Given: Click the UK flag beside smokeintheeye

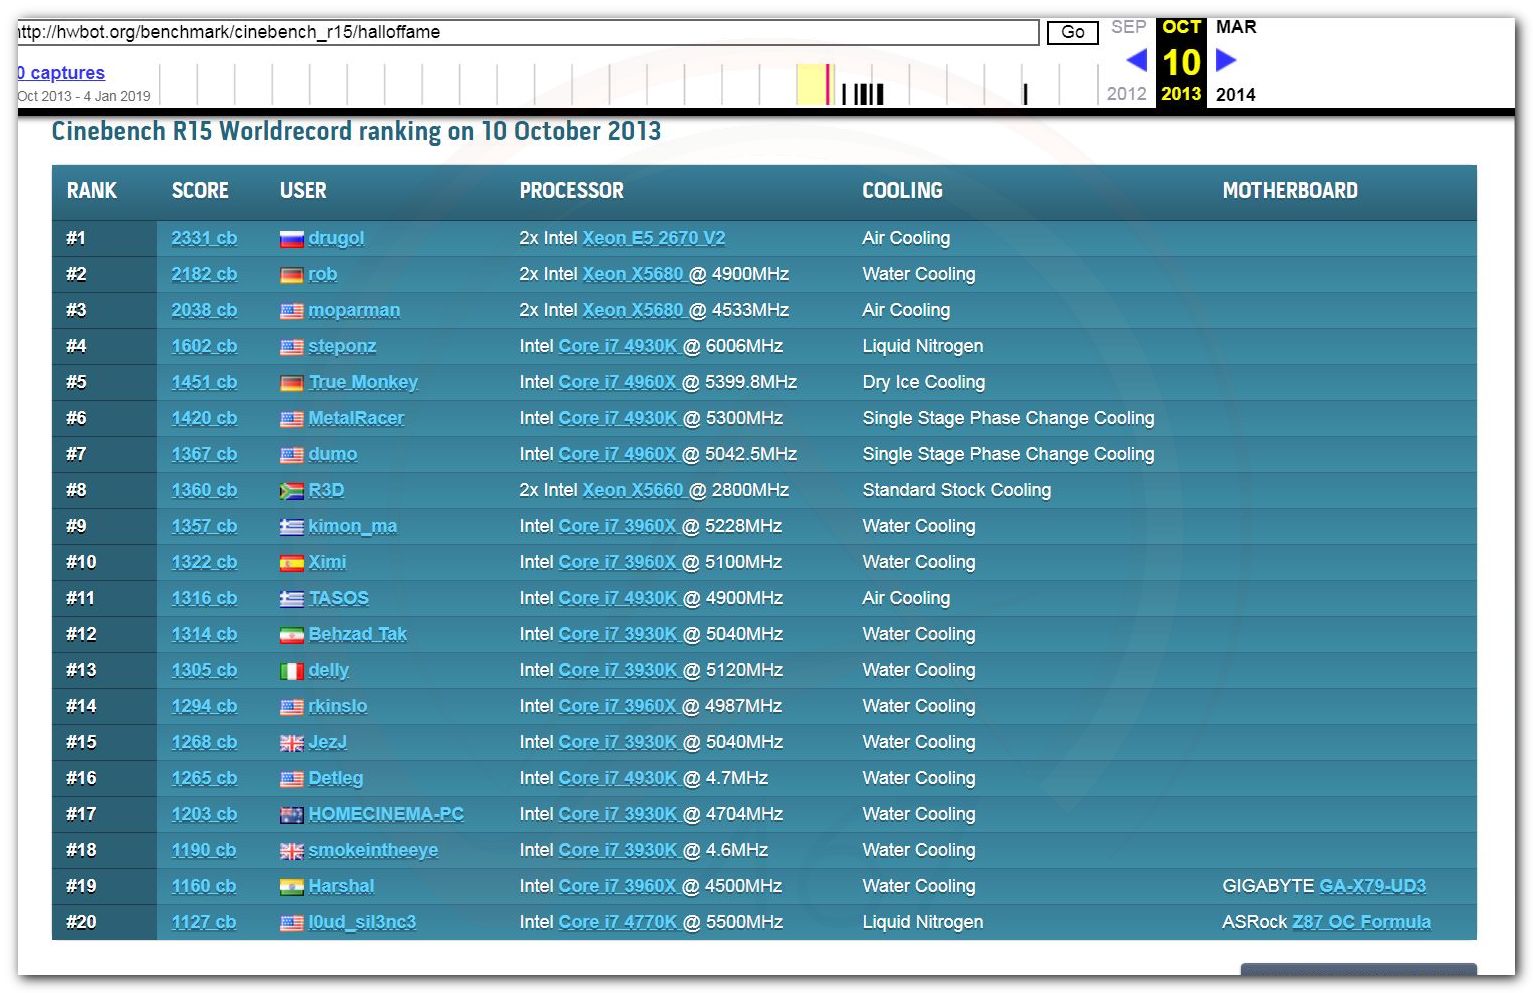Looking at the screenshot, I should [291, 851].
